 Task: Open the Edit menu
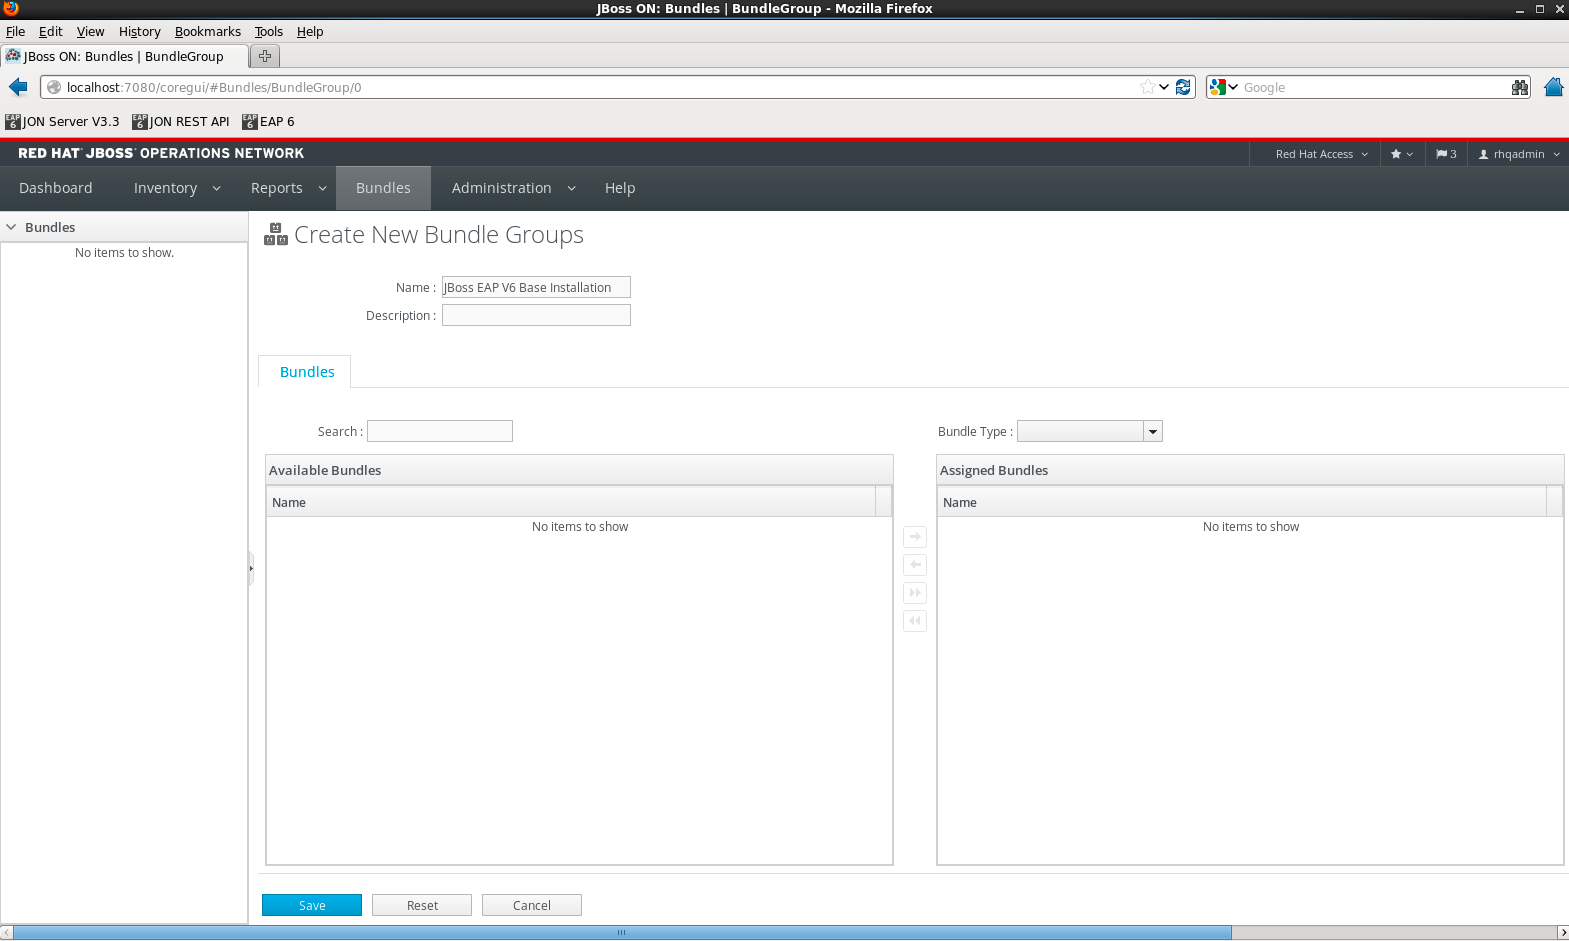coord(51,32)
